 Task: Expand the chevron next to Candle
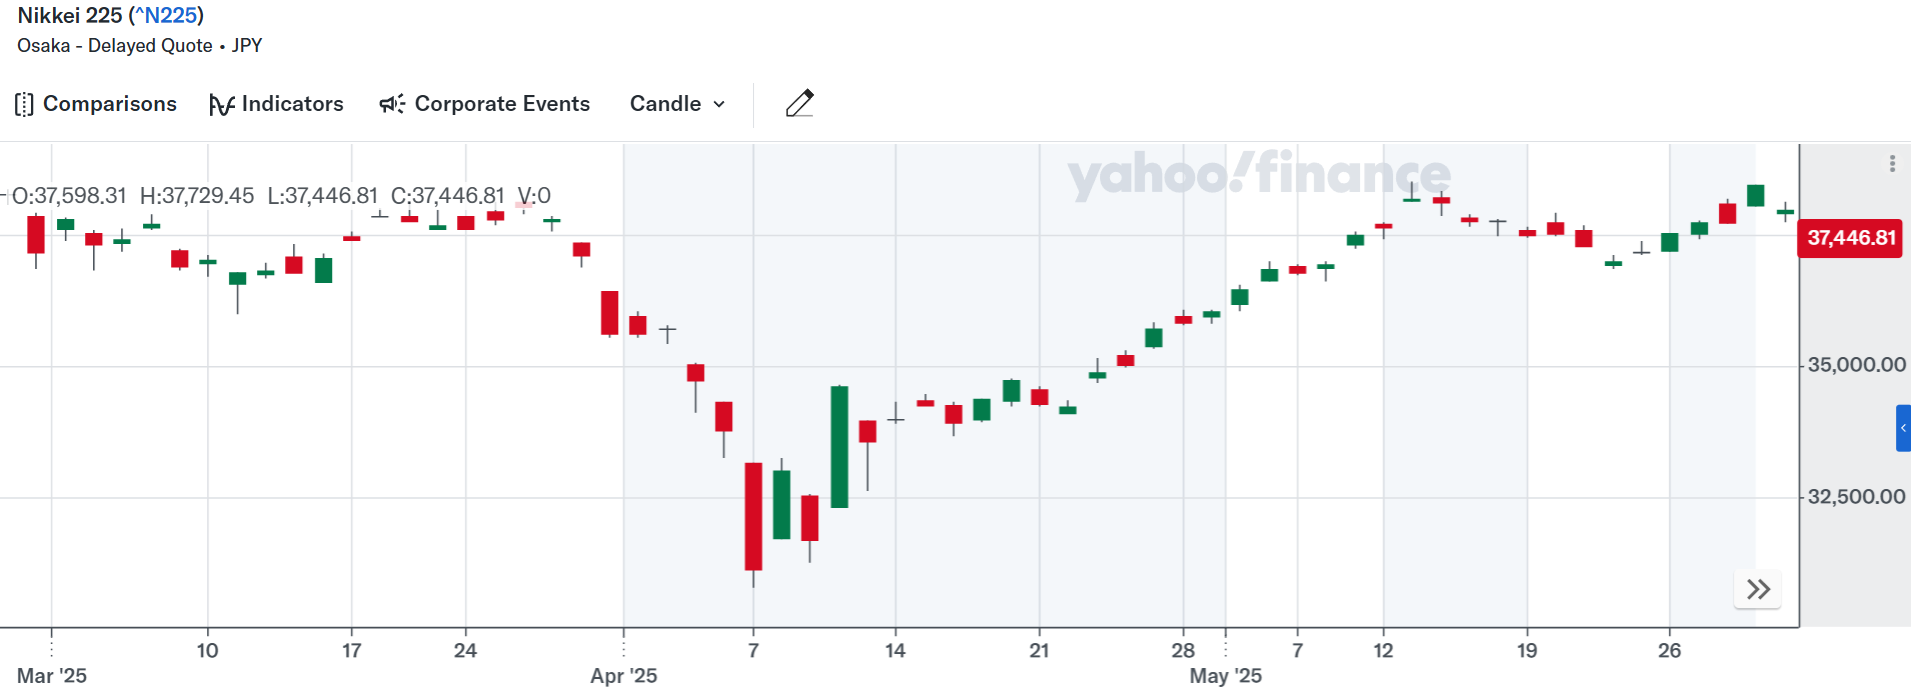click(x=719, y=104)
